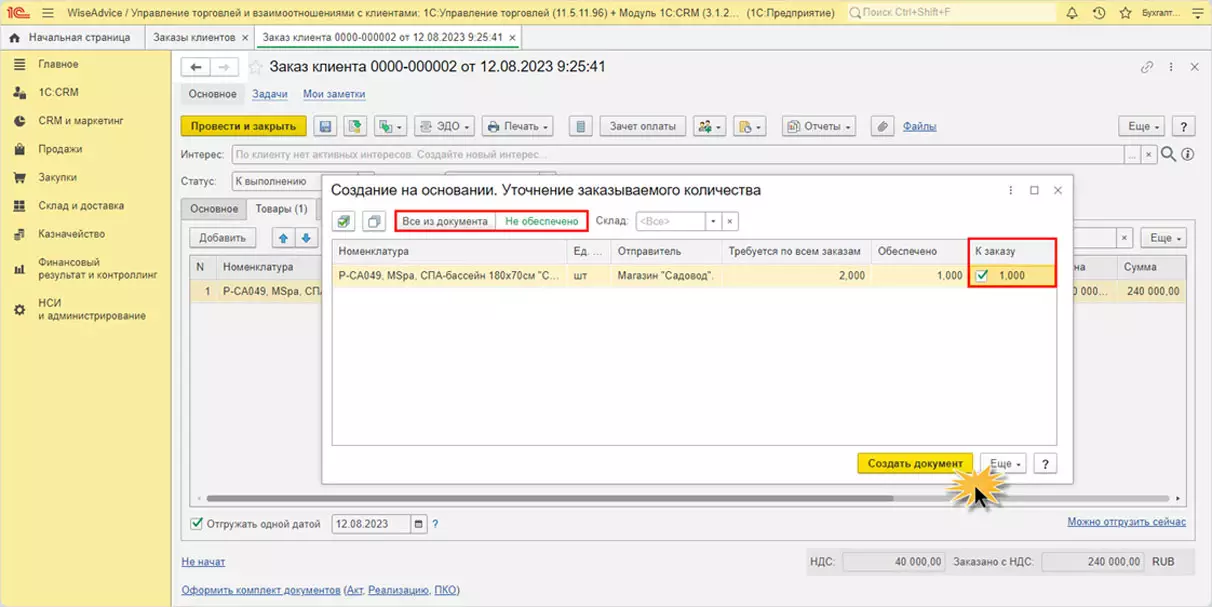Click the uncheck all rows icon in dialog
1212x607 pixels.
[x=373, y=221]
